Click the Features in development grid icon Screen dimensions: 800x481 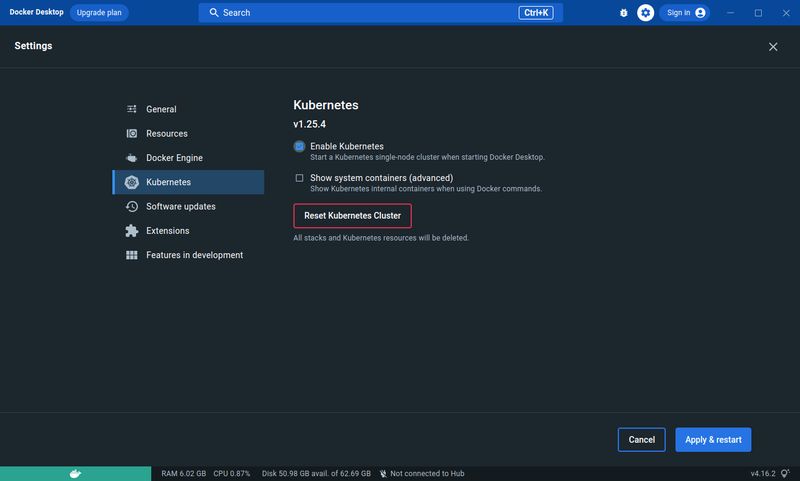click(131, 255)
